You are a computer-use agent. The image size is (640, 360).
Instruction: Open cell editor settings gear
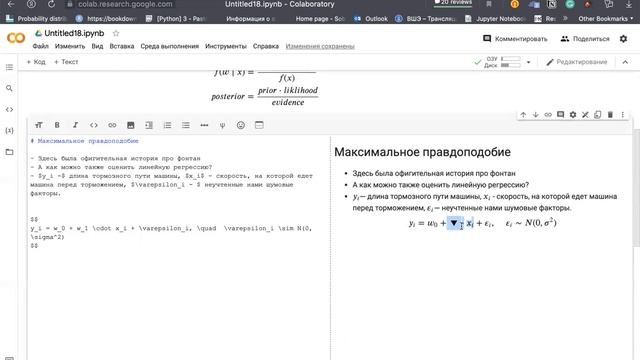(573, 115)
